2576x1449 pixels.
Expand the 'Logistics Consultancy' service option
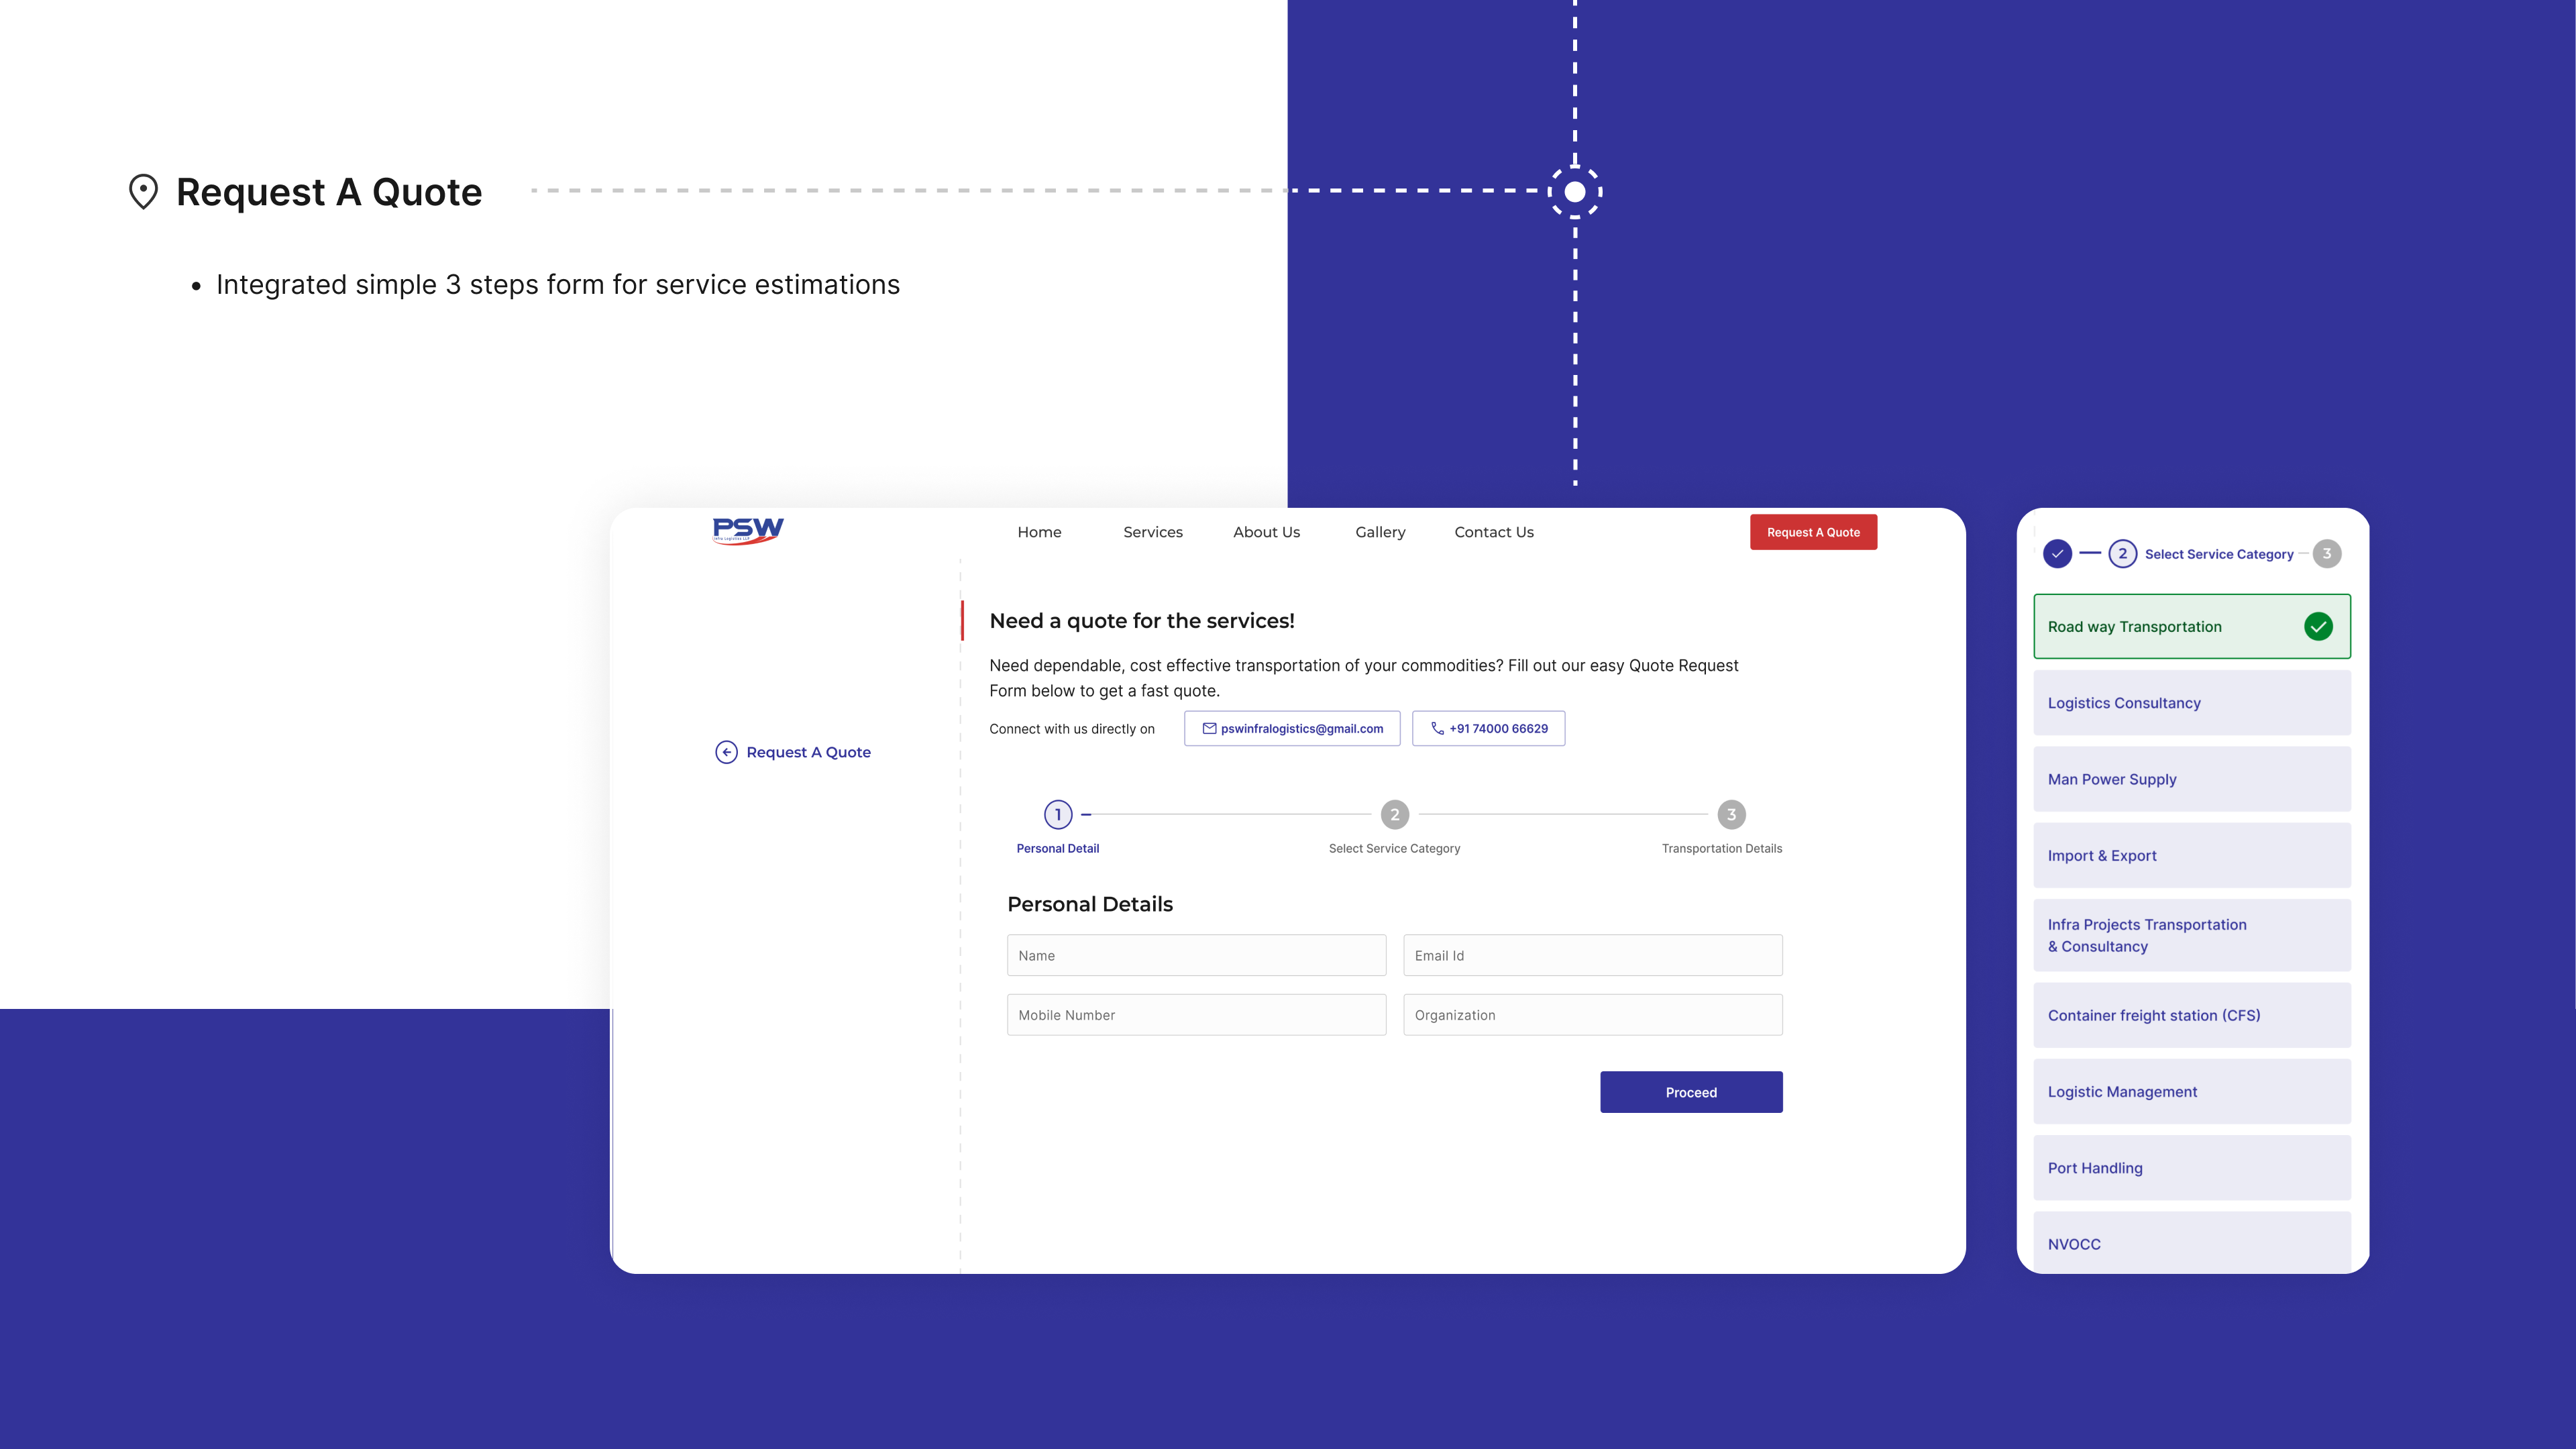pos(2190,702)
